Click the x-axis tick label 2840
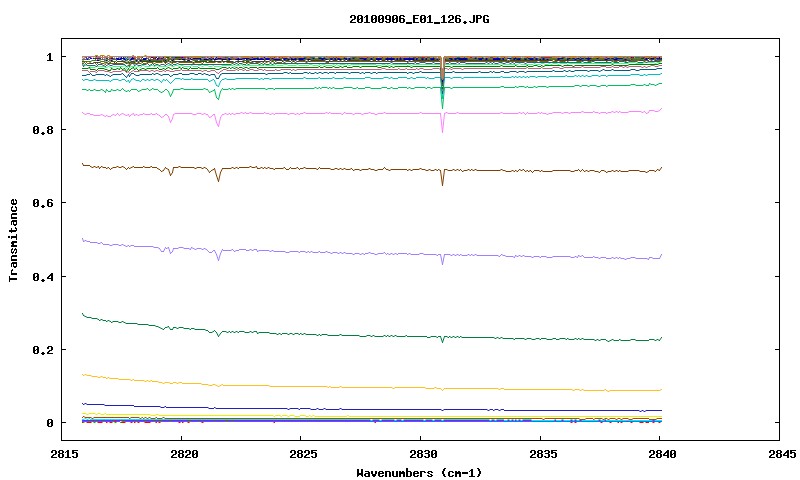This screenshot has width=800, height=480. tap(662, 454)
